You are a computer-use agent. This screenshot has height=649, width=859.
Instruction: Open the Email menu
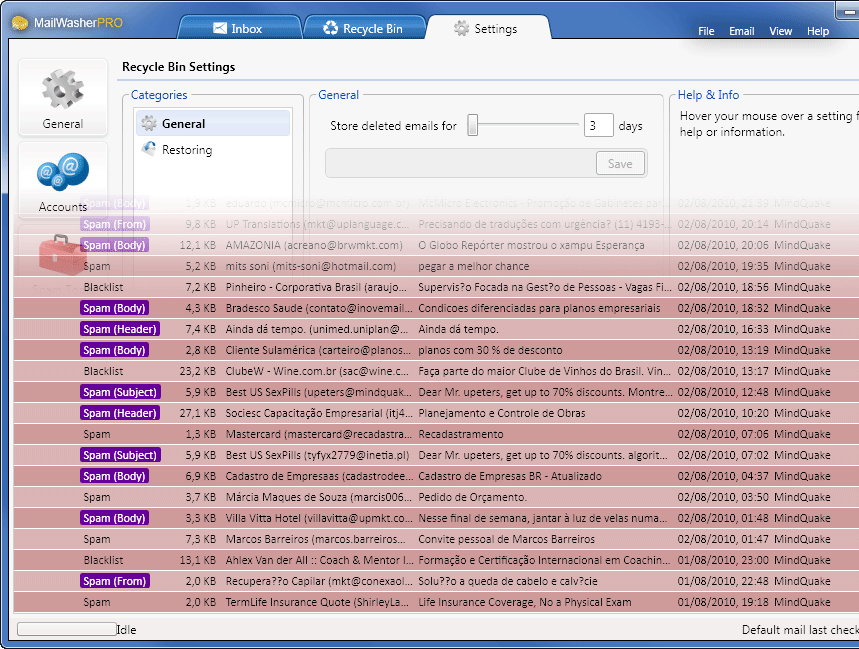click(x=741, y=31)
